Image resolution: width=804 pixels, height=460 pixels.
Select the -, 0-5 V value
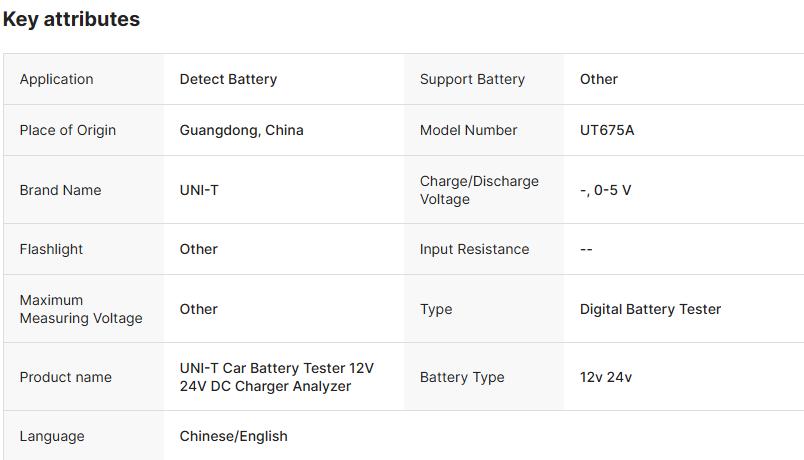point(605,190)
